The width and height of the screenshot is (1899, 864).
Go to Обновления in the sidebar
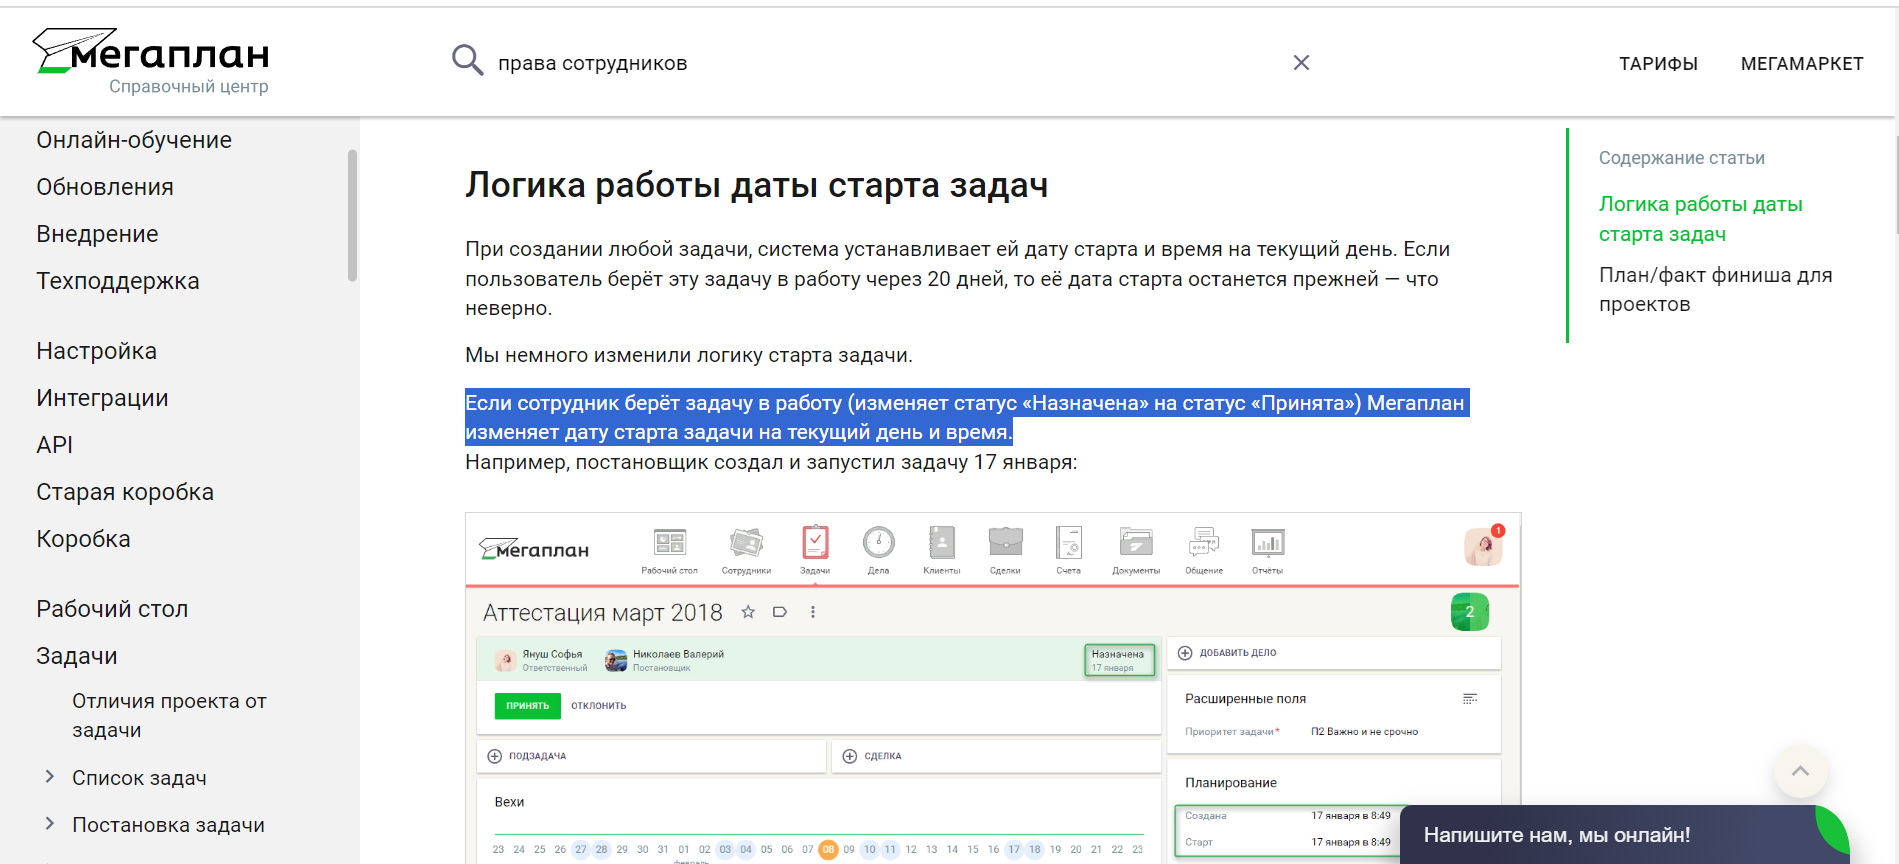105,187
